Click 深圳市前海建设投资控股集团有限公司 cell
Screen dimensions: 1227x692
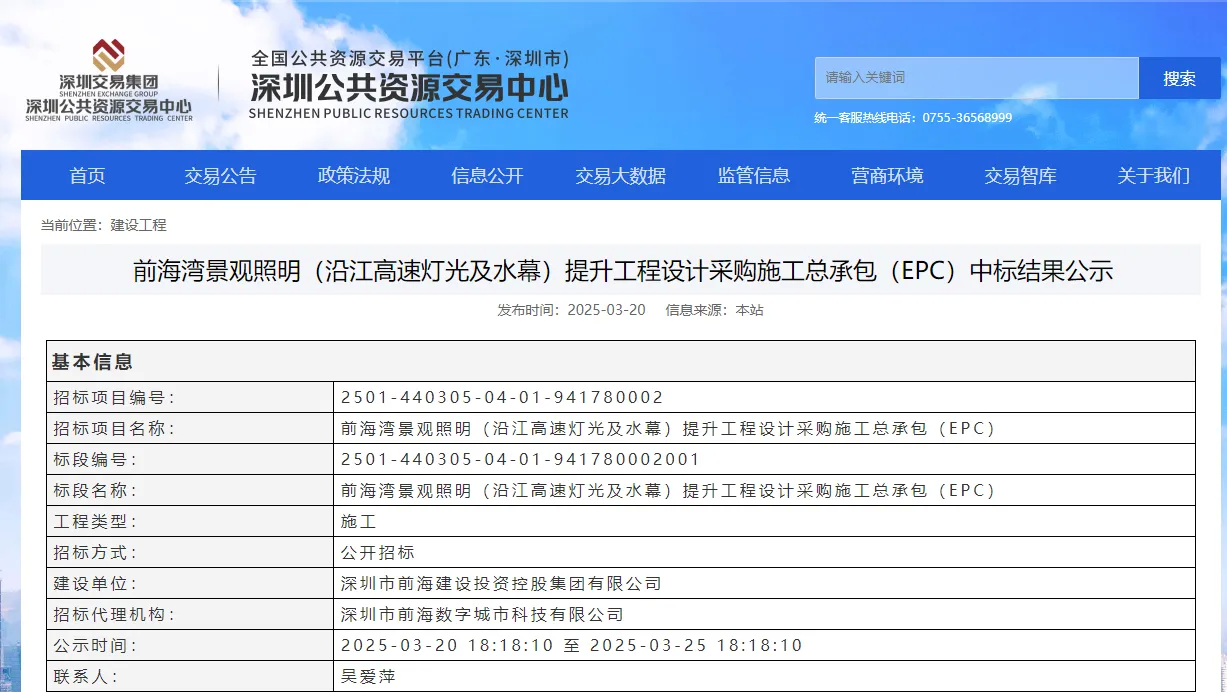pos(764,583)
